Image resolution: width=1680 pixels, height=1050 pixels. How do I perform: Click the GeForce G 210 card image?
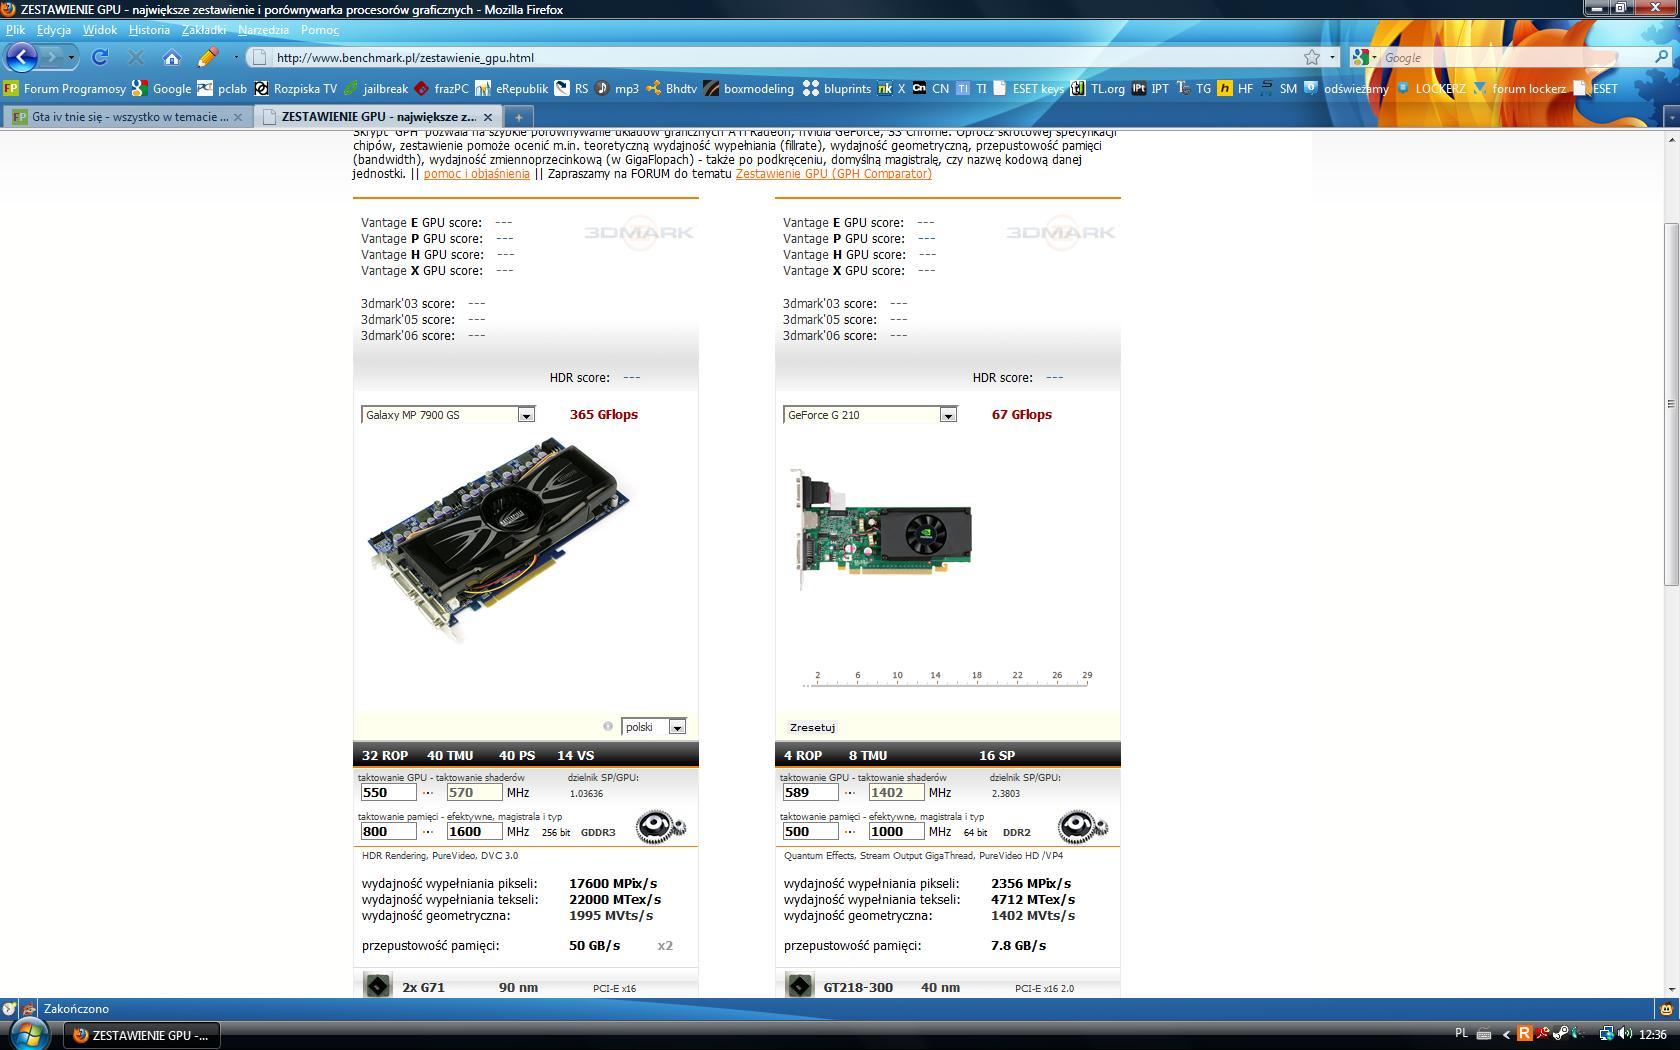(x=880, y=530)
